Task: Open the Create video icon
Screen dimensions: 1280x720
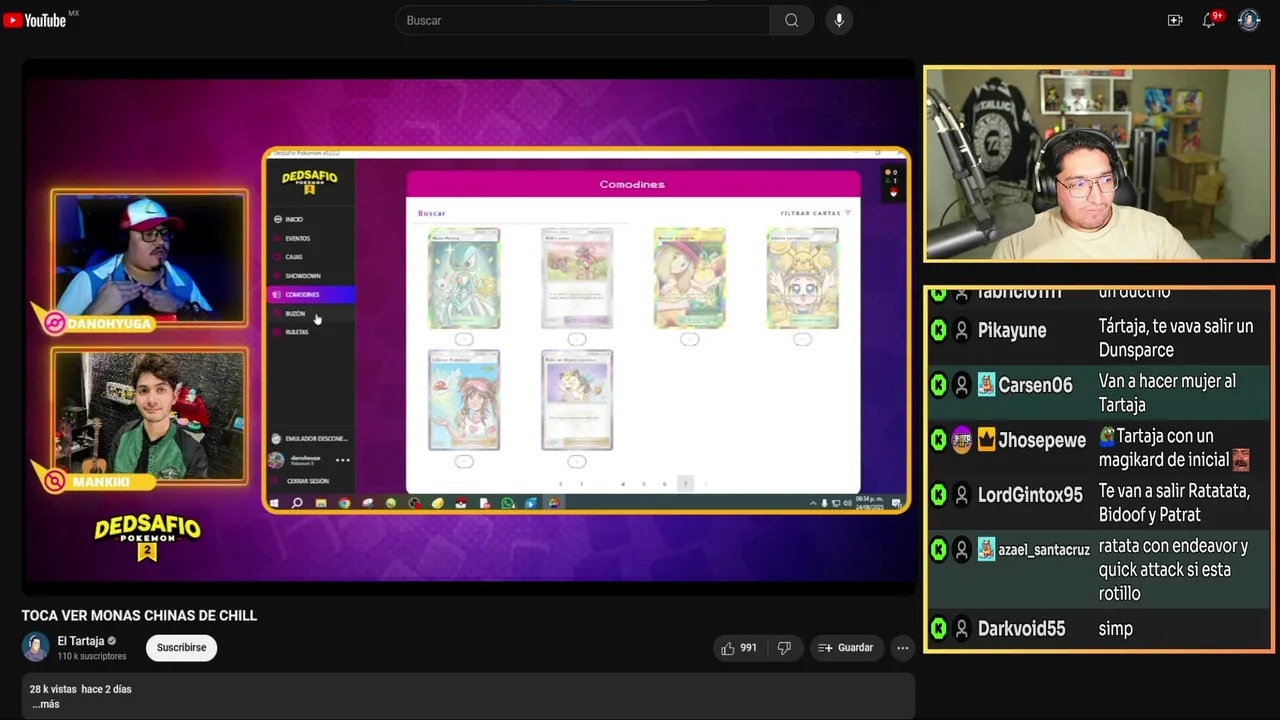Action: [x=1175, y=20]
